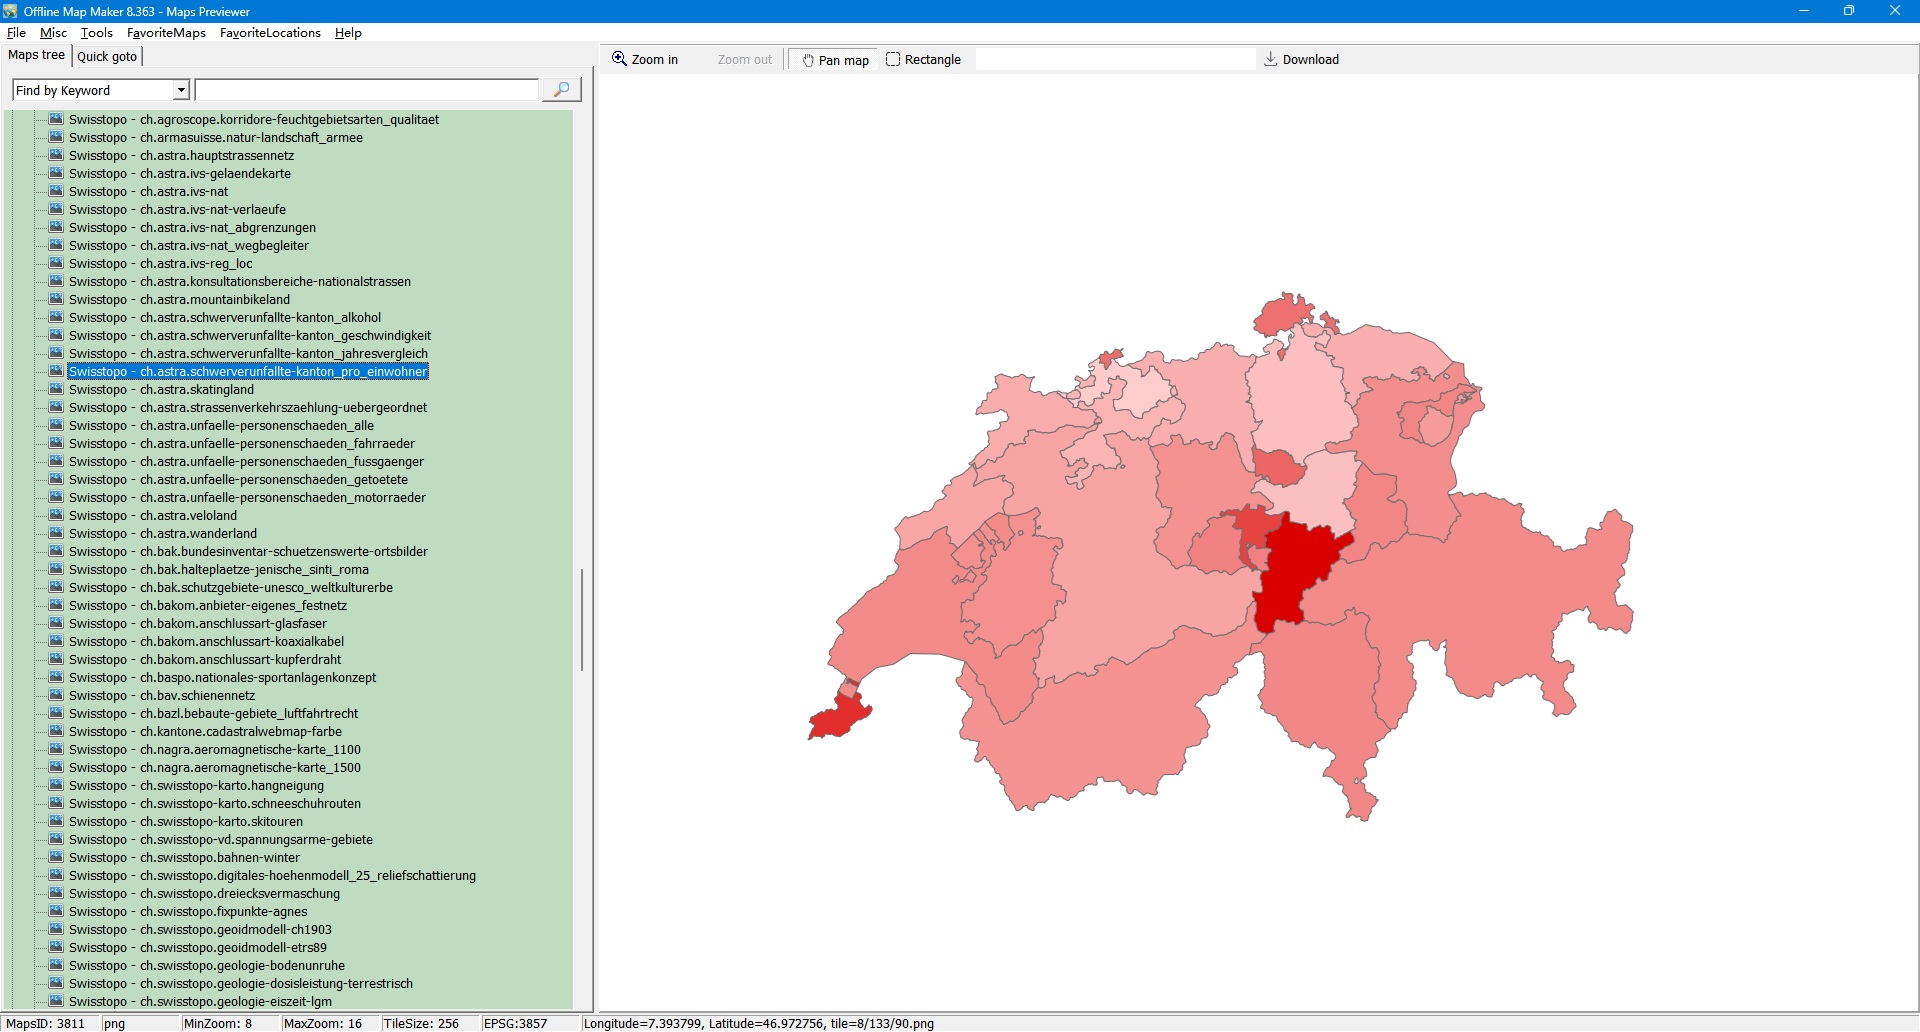Click the app icon in the title bar
1920x1032 pixels.
10,11
